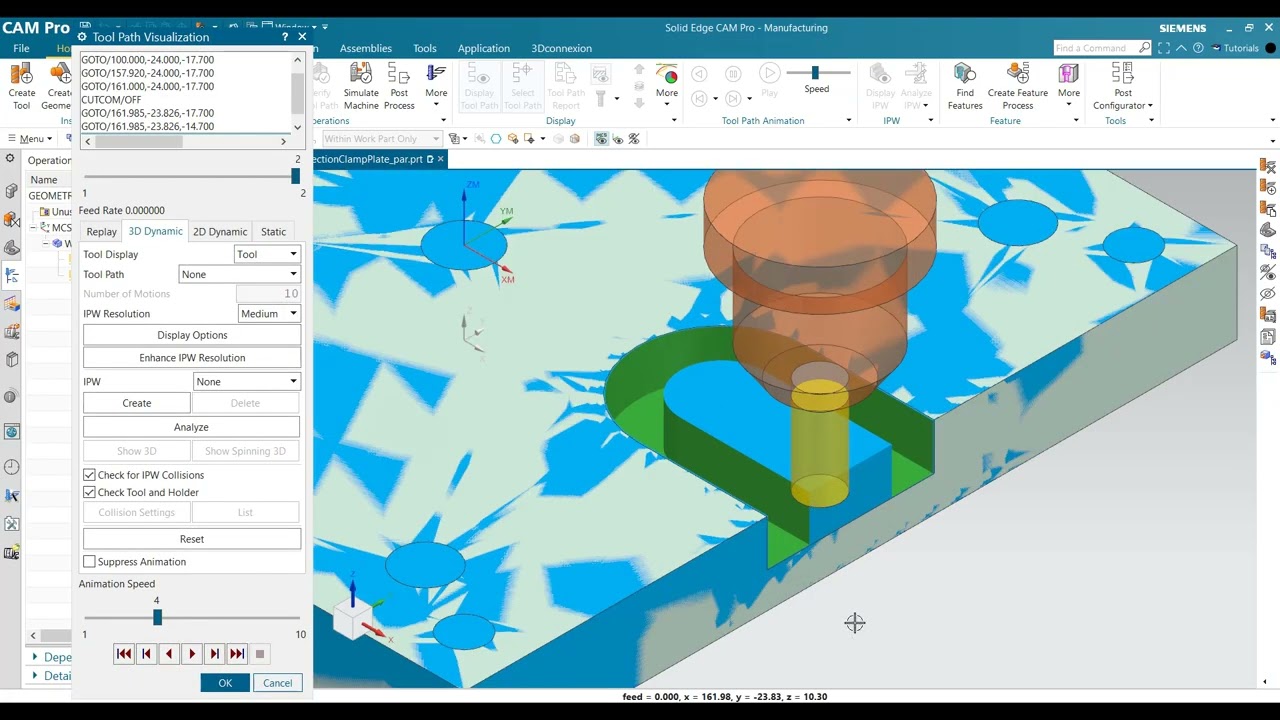Step backward one motion
Image resolution: width=1280 pixels, height=720 pixels.
point(169,654)
